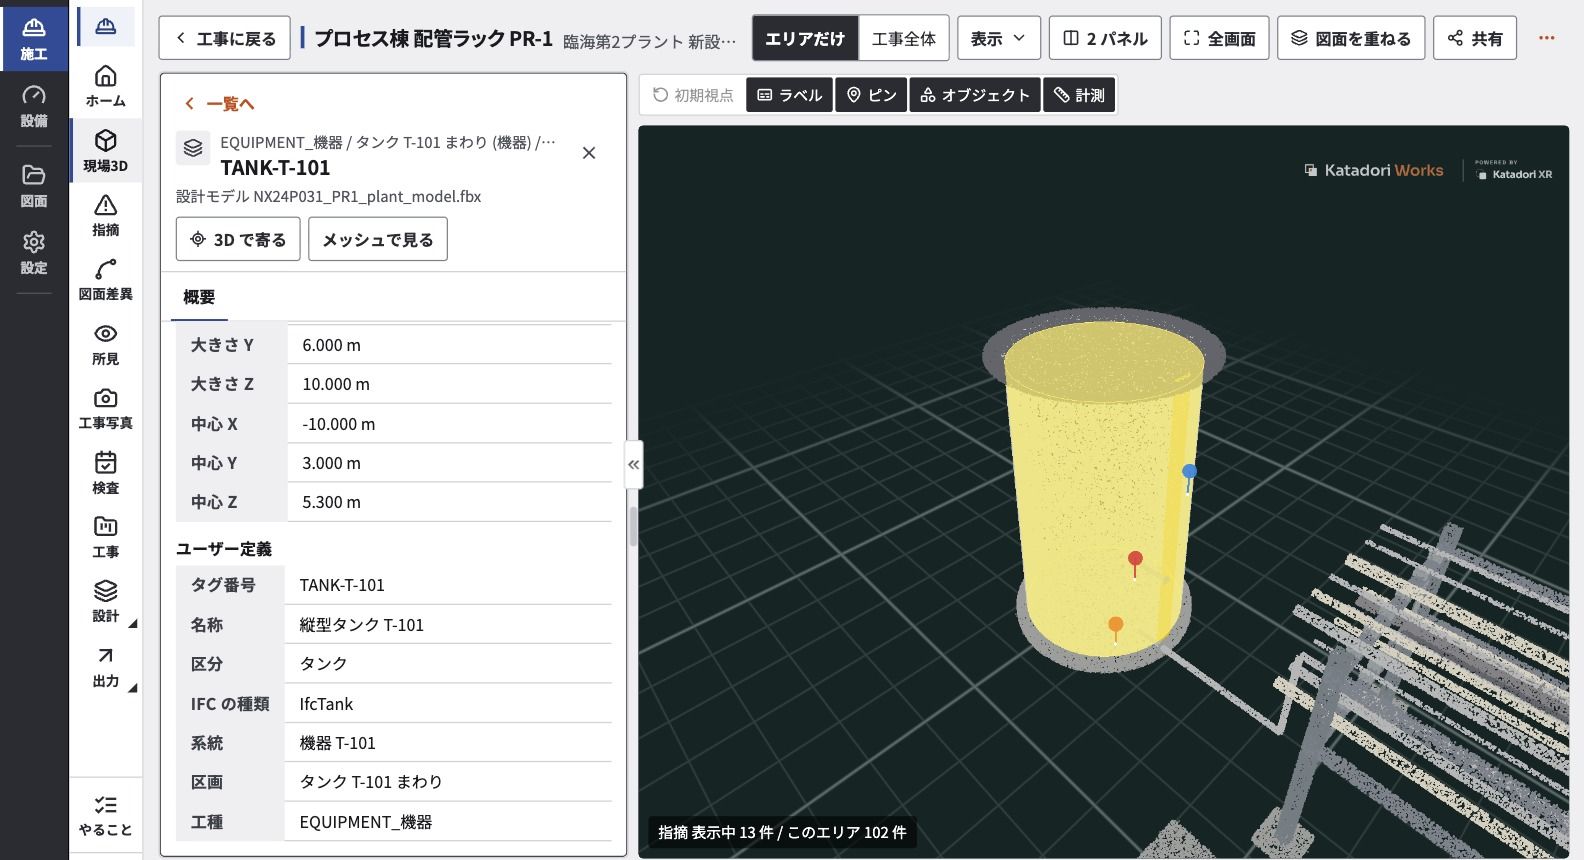
Task: Reset to 初期視点 initial view
Action: tap(693, 95)
